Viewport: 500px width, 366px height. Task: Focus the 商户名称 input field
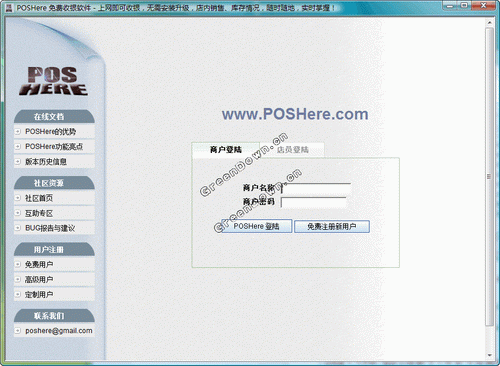pyautogui.click(x=316, y=188)
